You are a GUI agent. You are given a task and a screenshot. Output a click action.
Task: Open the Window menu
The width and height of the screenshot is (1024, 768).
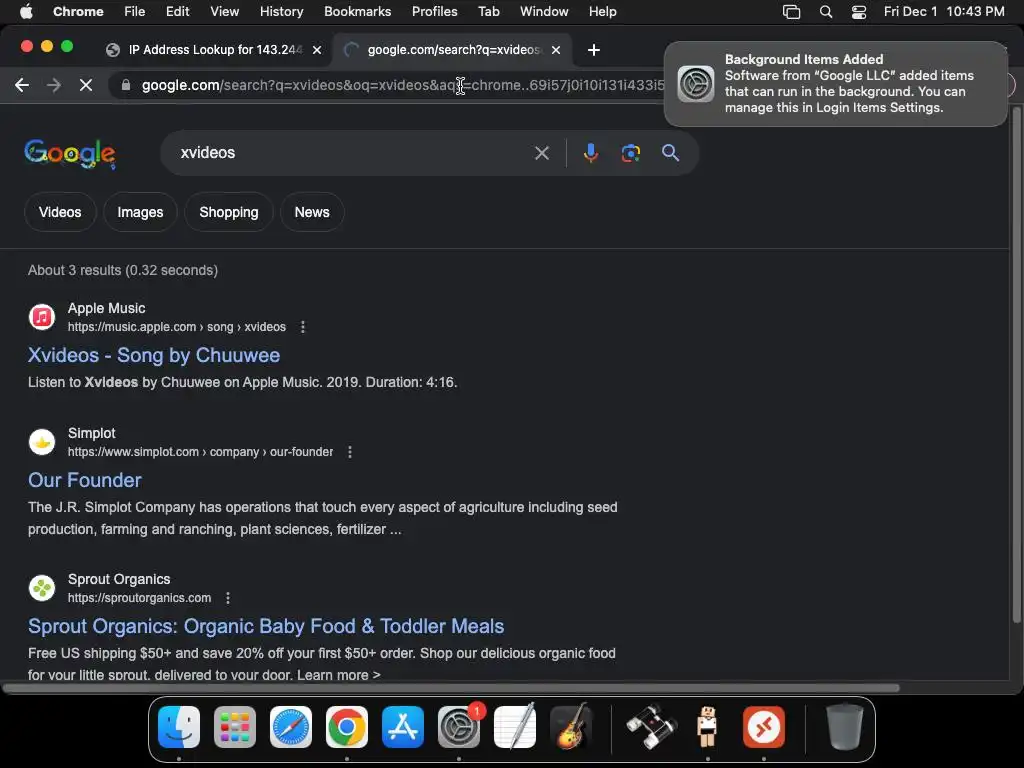tap(544, 11)
